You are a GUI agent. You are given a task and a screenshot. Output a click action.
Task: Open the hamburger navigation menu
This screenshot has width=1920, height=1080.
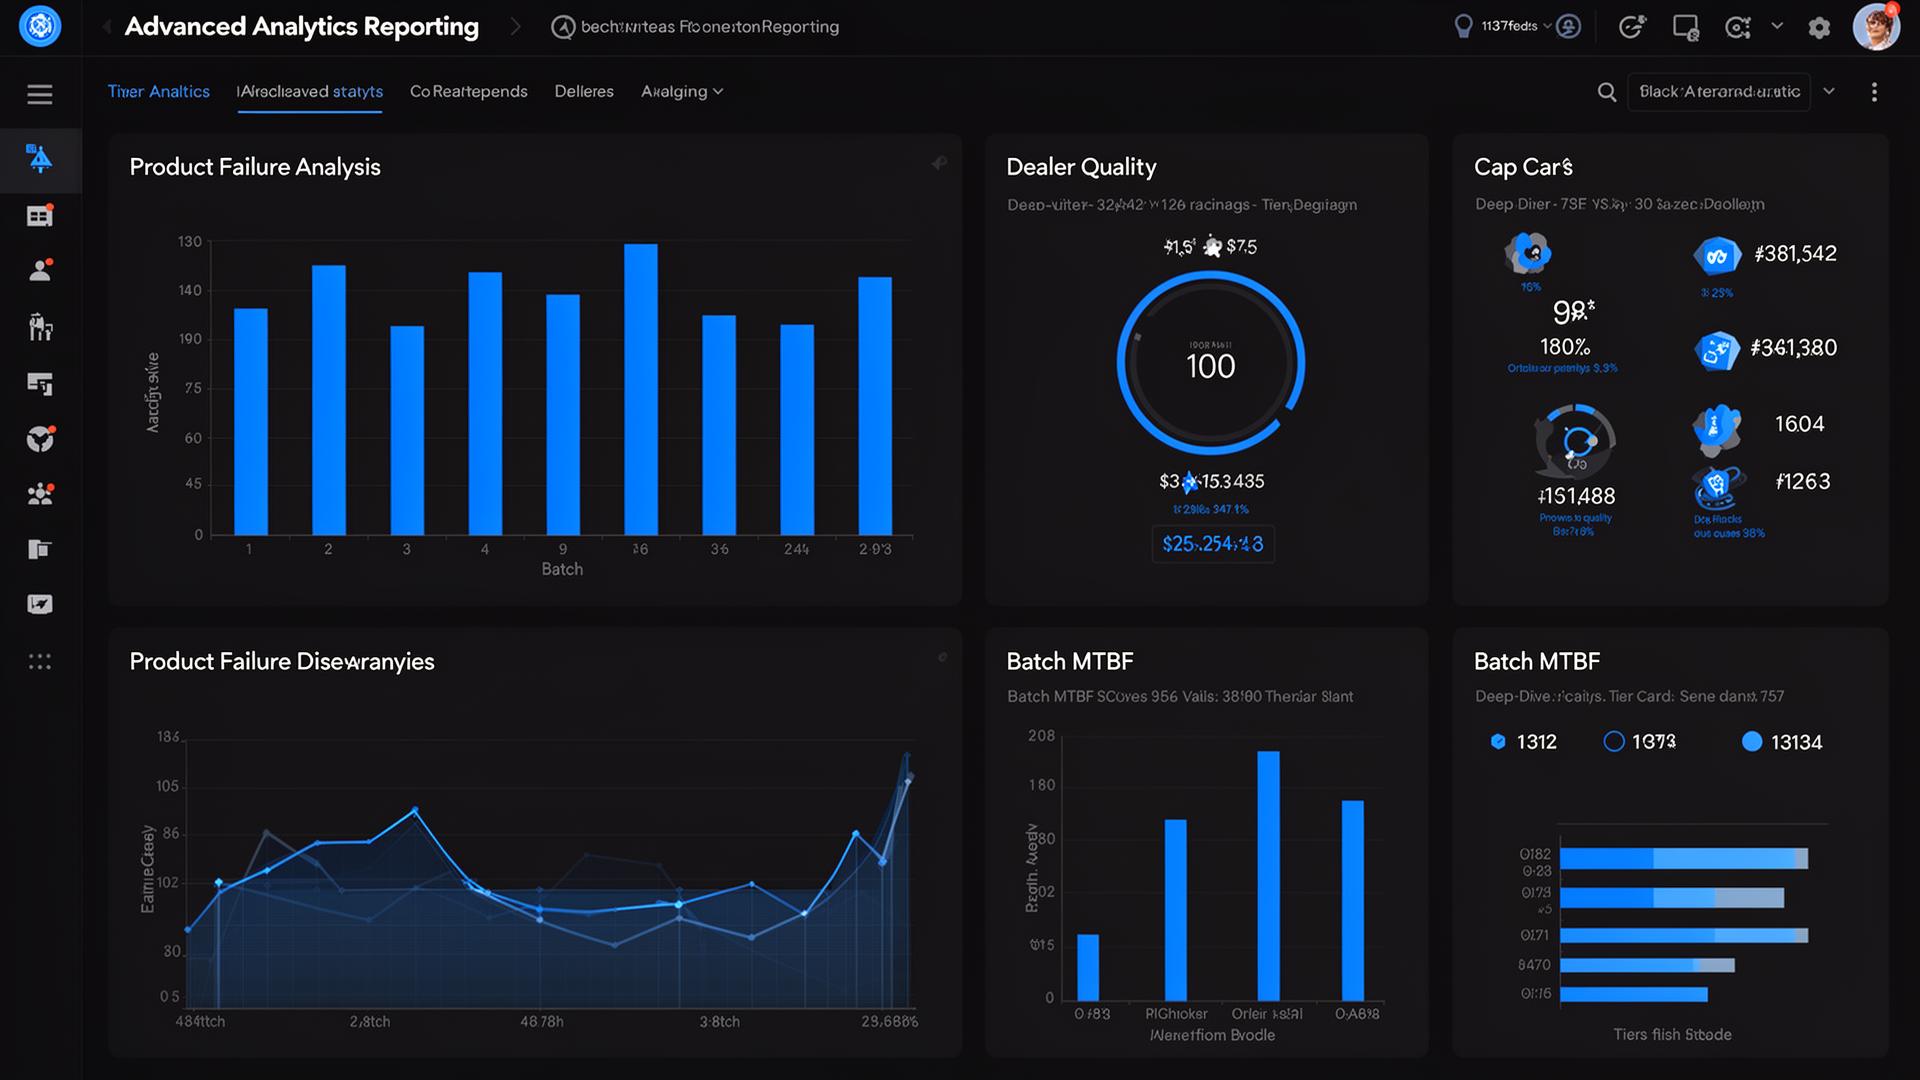[40, 94]
